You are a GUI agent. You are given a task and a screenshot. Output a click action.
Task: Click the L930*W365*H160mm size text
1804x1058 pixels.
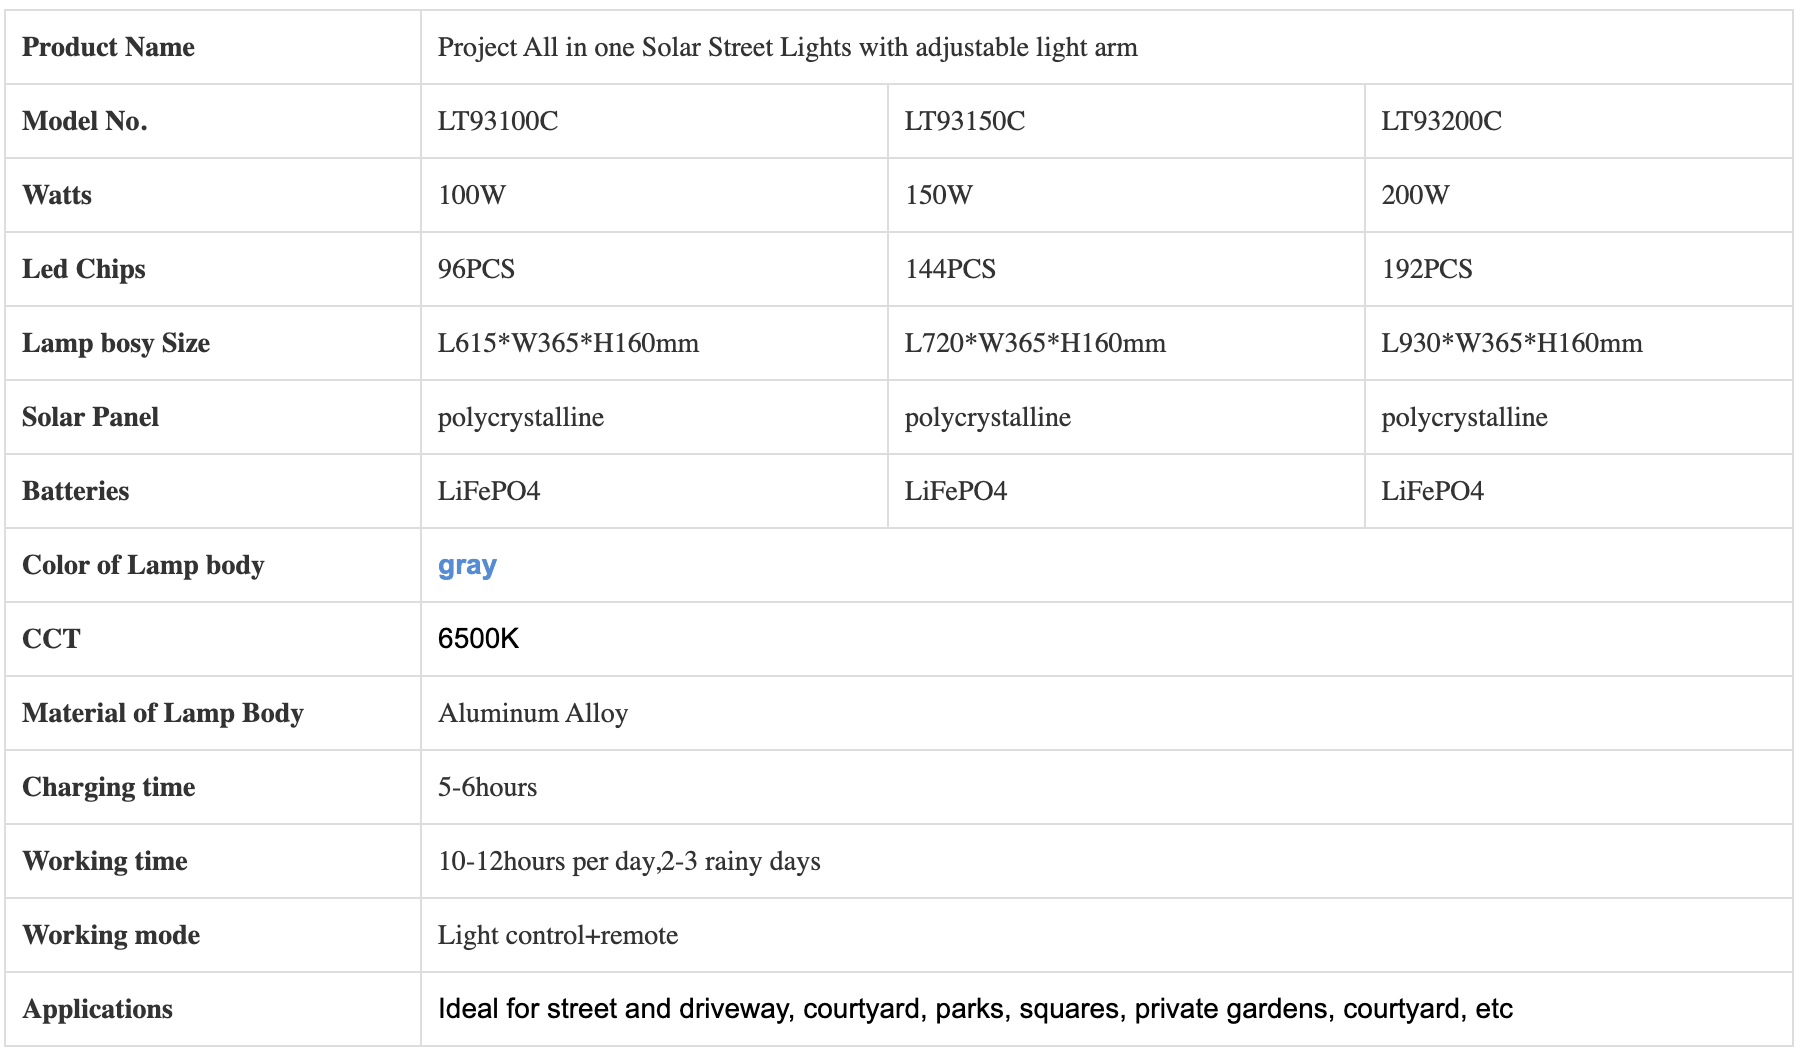tap(1511, 343)
